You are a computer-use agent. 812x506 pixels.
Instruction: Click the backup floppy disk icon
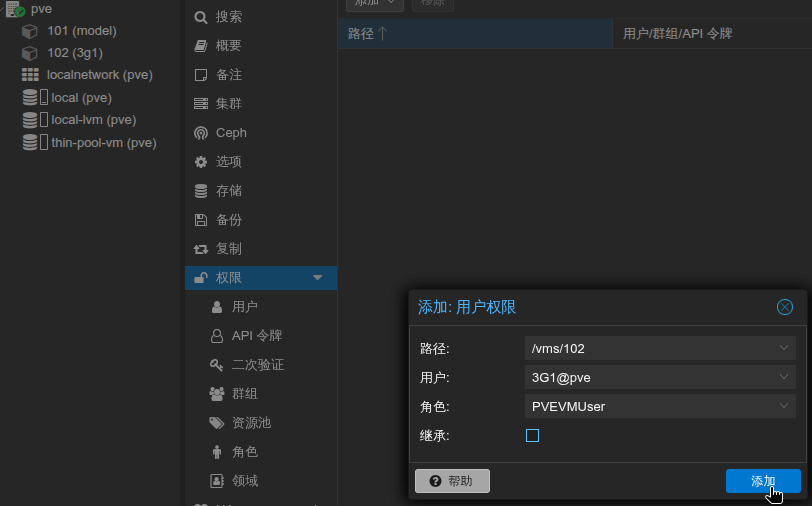201,220
